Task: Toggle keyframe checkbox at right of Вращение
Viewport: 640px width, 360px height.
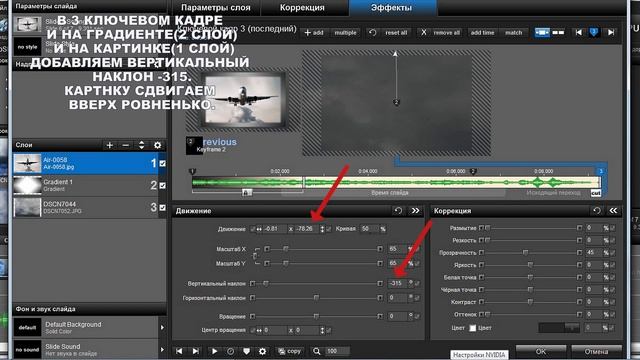Action: tap(417, 316)
